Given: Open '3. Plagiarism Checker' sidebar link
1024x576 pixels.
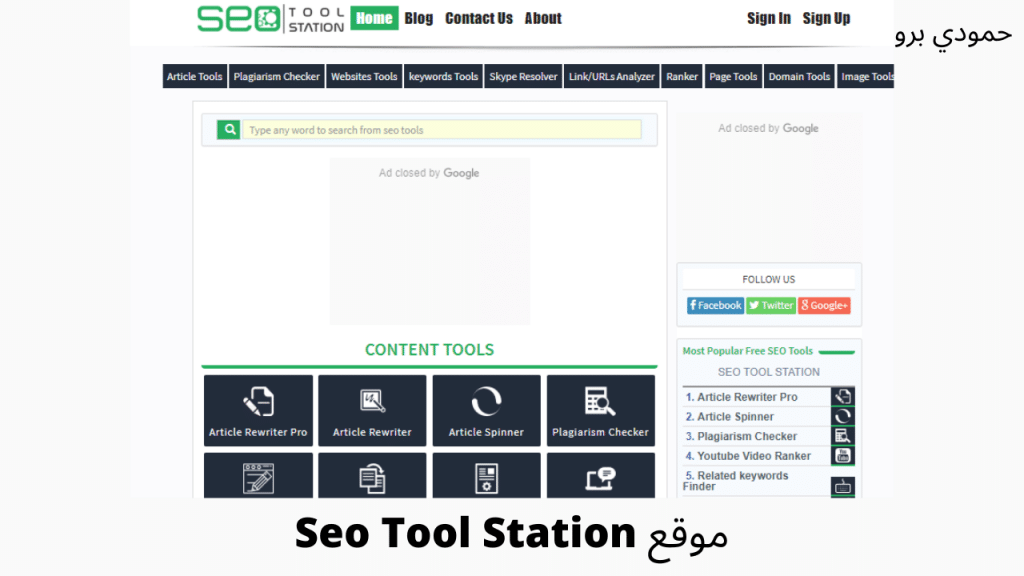Looking at the screenshot, I should coord(741,436).
